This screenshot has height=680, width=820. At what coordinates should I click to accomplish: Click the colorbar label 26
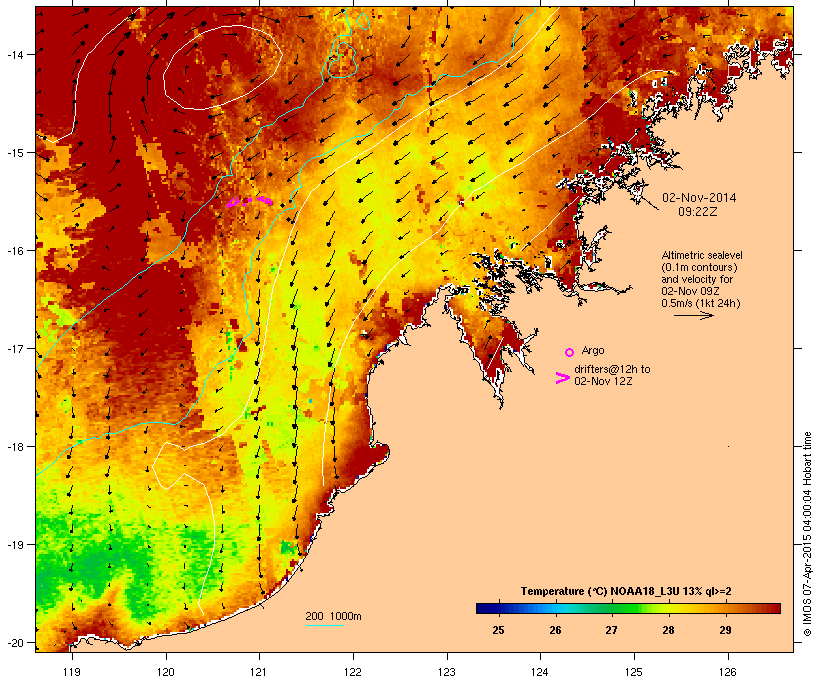click(555, 630)
